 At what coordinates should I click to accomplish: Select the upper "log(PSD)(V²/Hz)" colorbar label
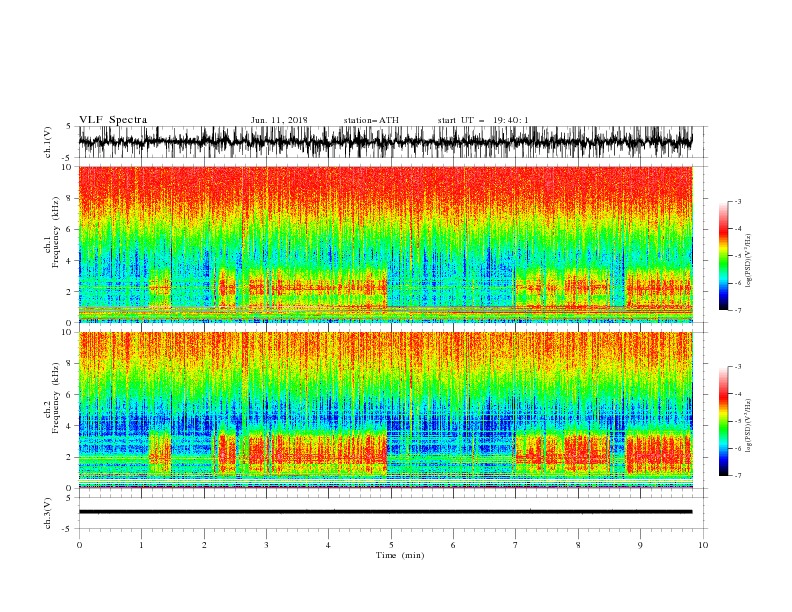(x=749, y=261)
